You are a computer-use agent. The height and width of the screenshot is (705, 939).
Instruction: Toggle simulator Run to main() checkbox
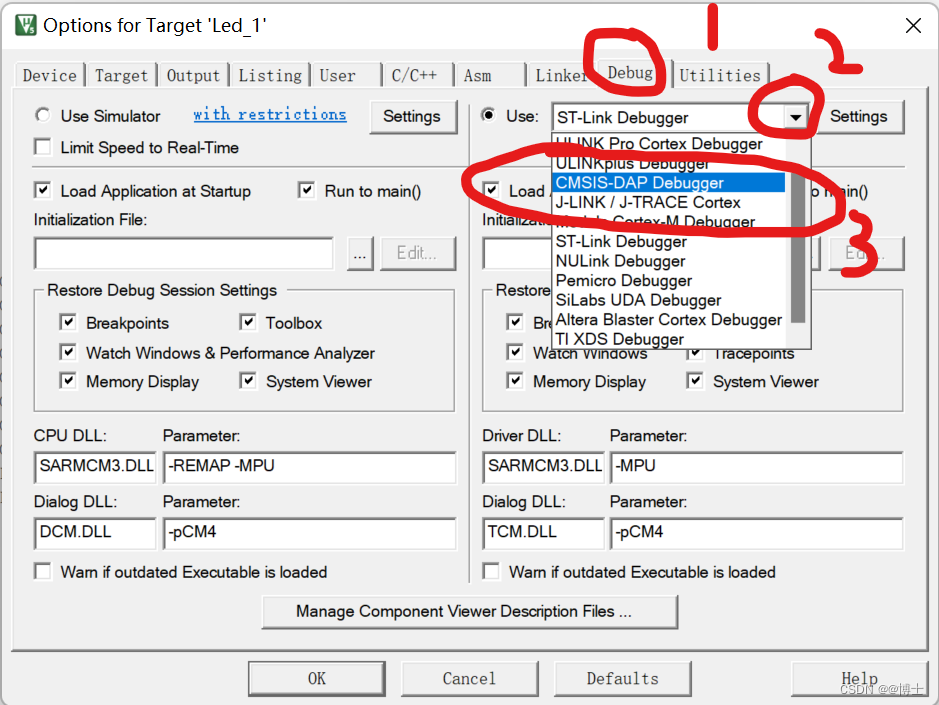(x=306, y=190)
